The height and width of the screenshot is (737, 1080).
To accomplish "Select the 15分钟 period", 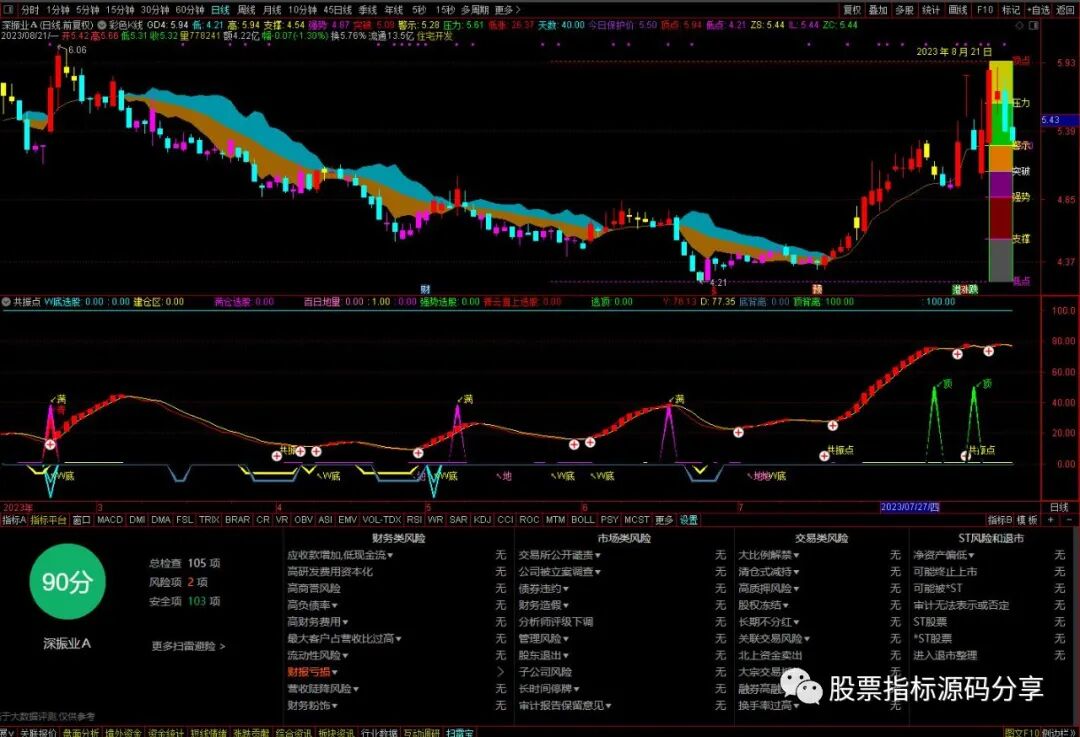I will (x=120, y=10).
